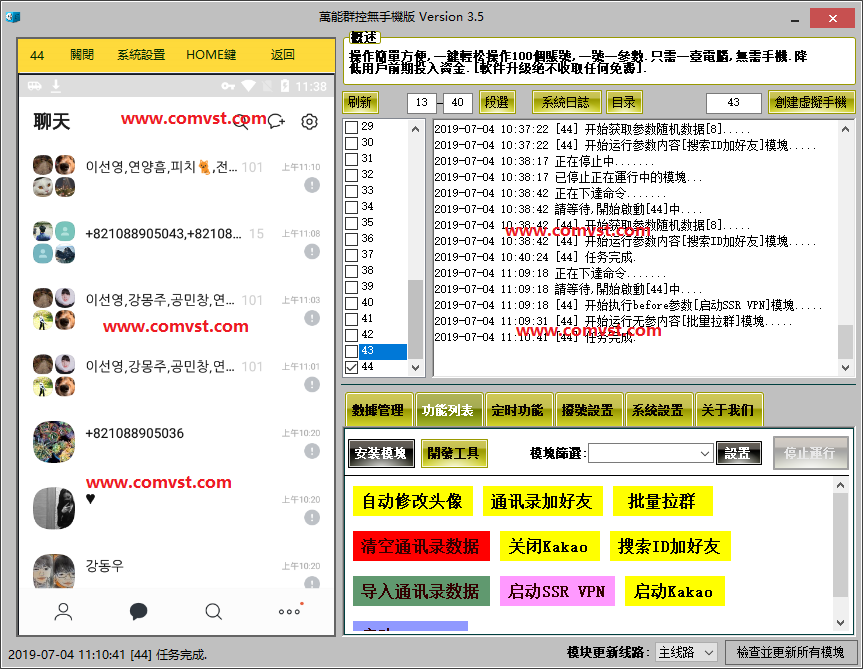The height and width of the screenshot is (669, 863).
Task: Open search magnifier in chat header
Action: (x=241, y=122)
